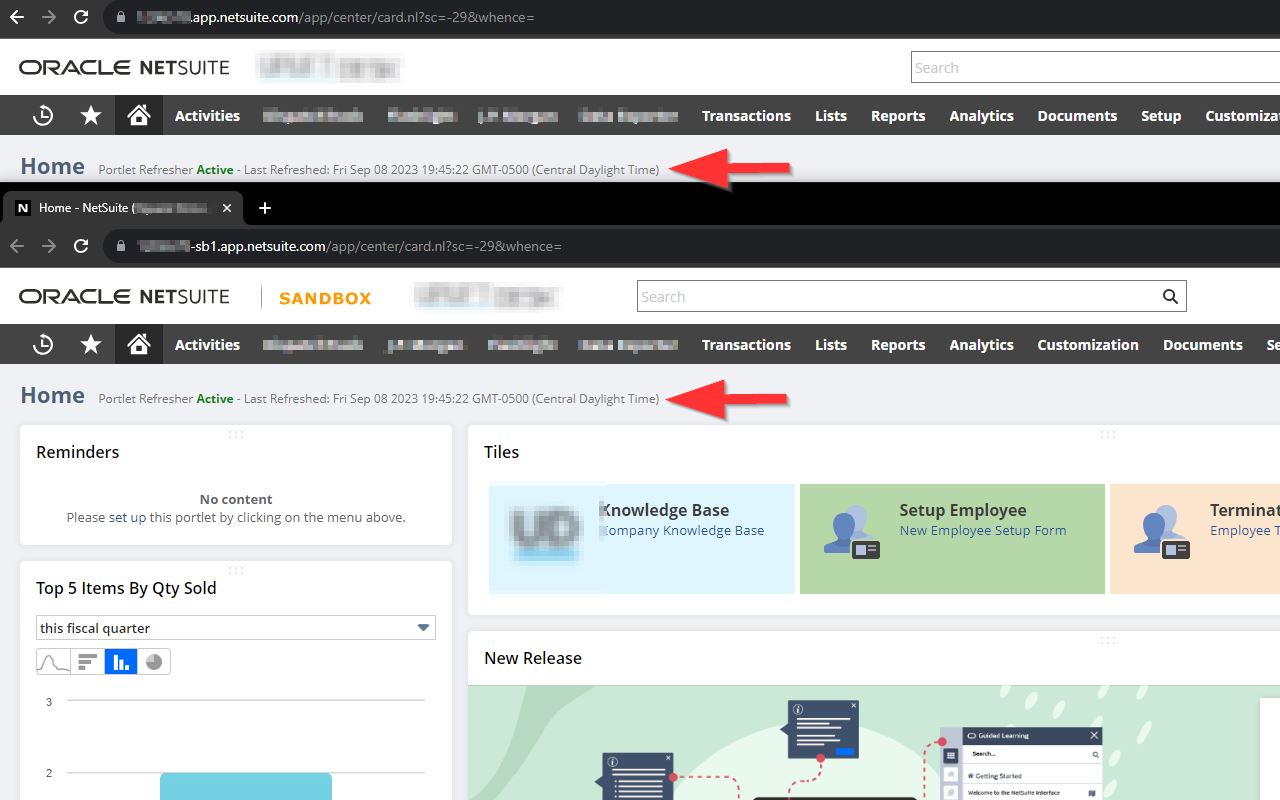Switch the Top 5 Items portlet to pie chart
The width and height of the screenshot is (1280, 800).
(153, 660)
